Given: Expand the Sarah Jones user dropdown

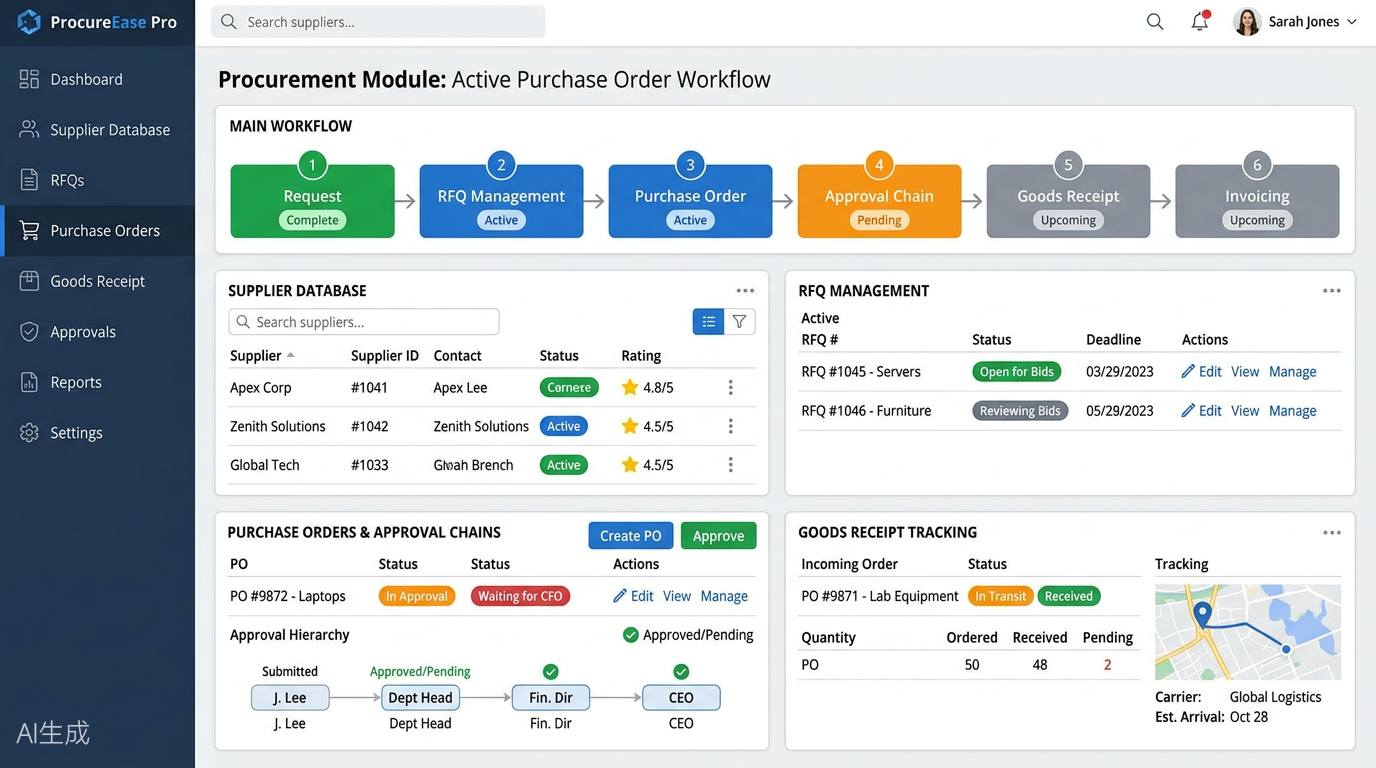Looking at the screenshot, I should coord(1352,22).
